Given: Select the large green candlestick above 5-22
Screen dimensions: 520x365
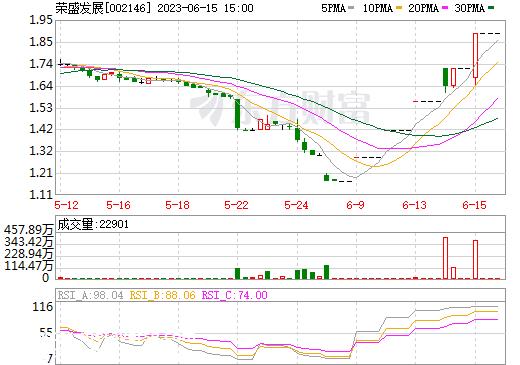Looking at the screenshot, I should pyautogui.click(x=237, y=113).
